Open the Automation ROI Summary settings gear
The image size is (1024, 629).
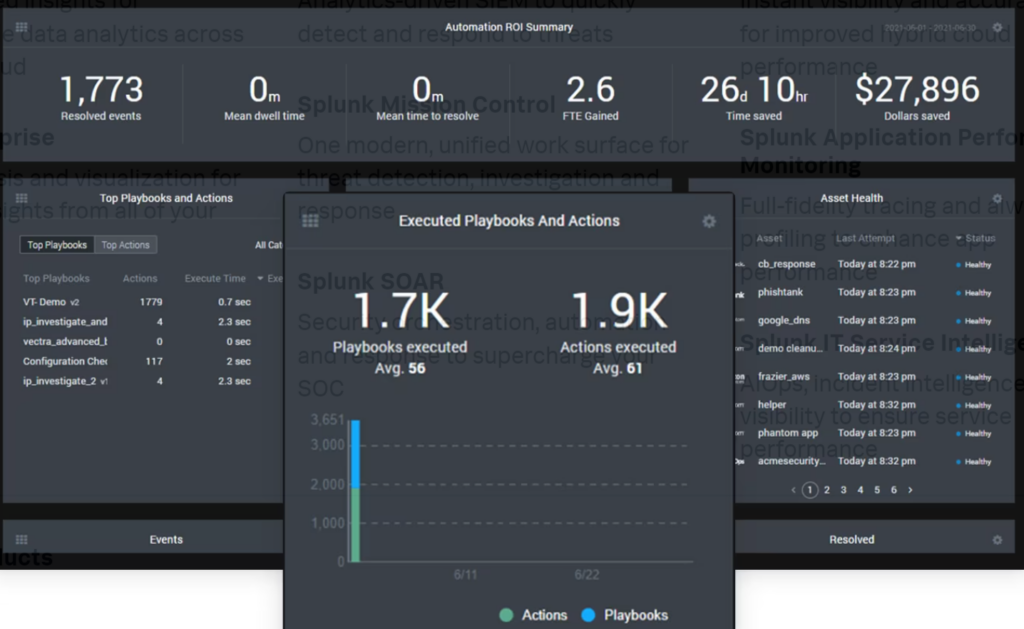point(997,28)
